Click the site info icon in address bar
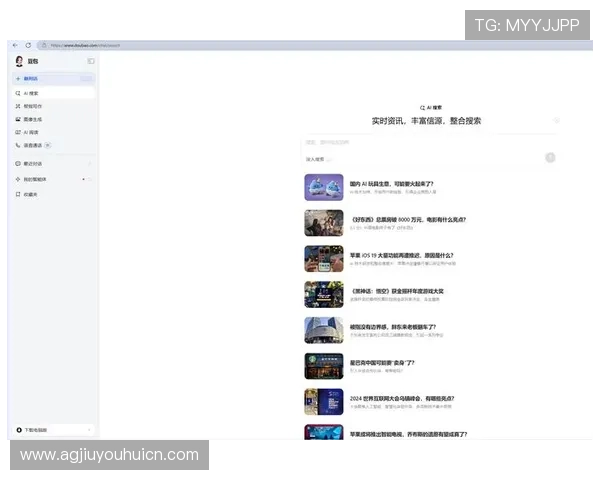Viewport: 600px width, 480px height. 44,45
